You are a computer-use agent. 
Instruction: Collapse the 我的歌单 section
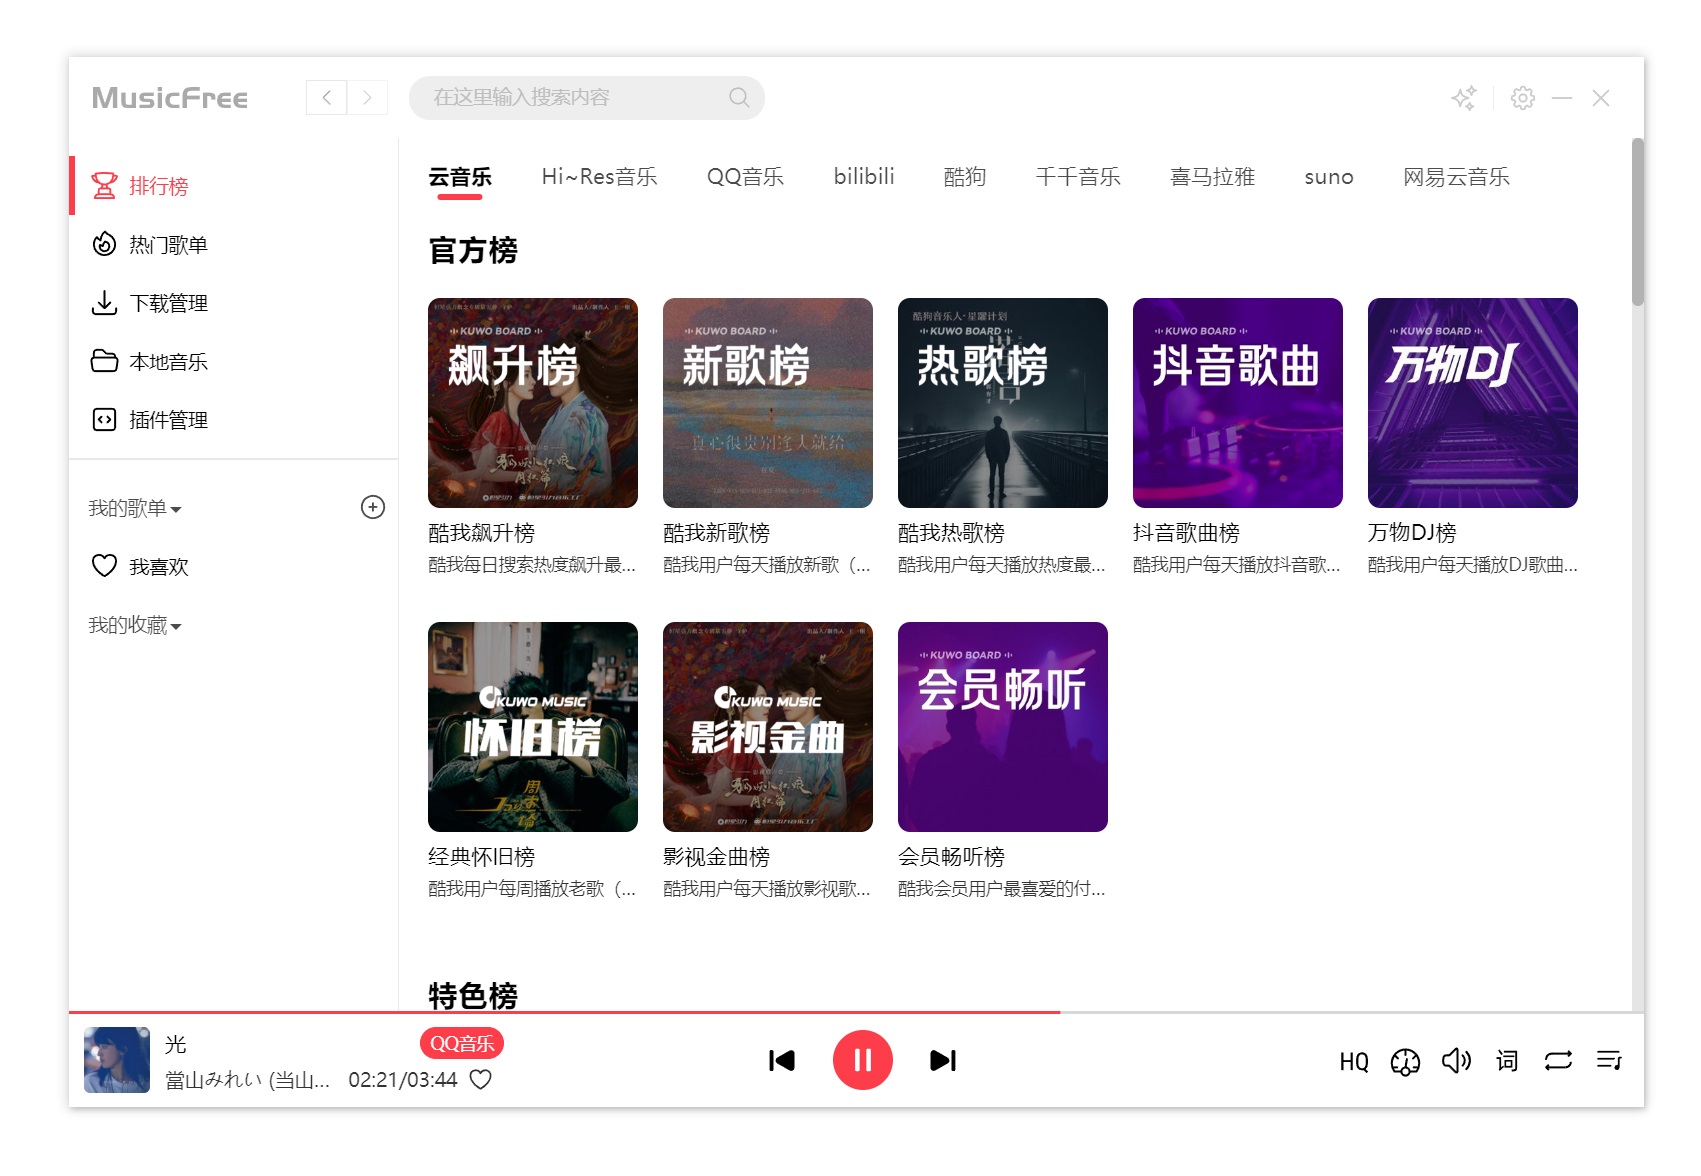coord(135,508)
